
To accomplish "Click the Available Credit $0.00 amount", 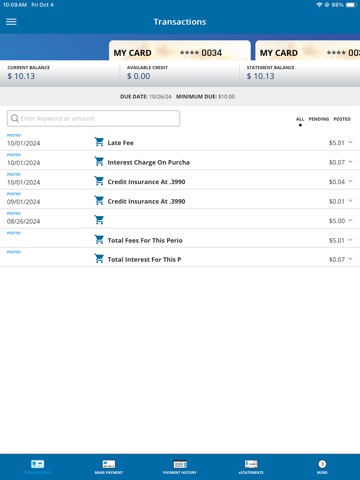I will pos(138,76).
